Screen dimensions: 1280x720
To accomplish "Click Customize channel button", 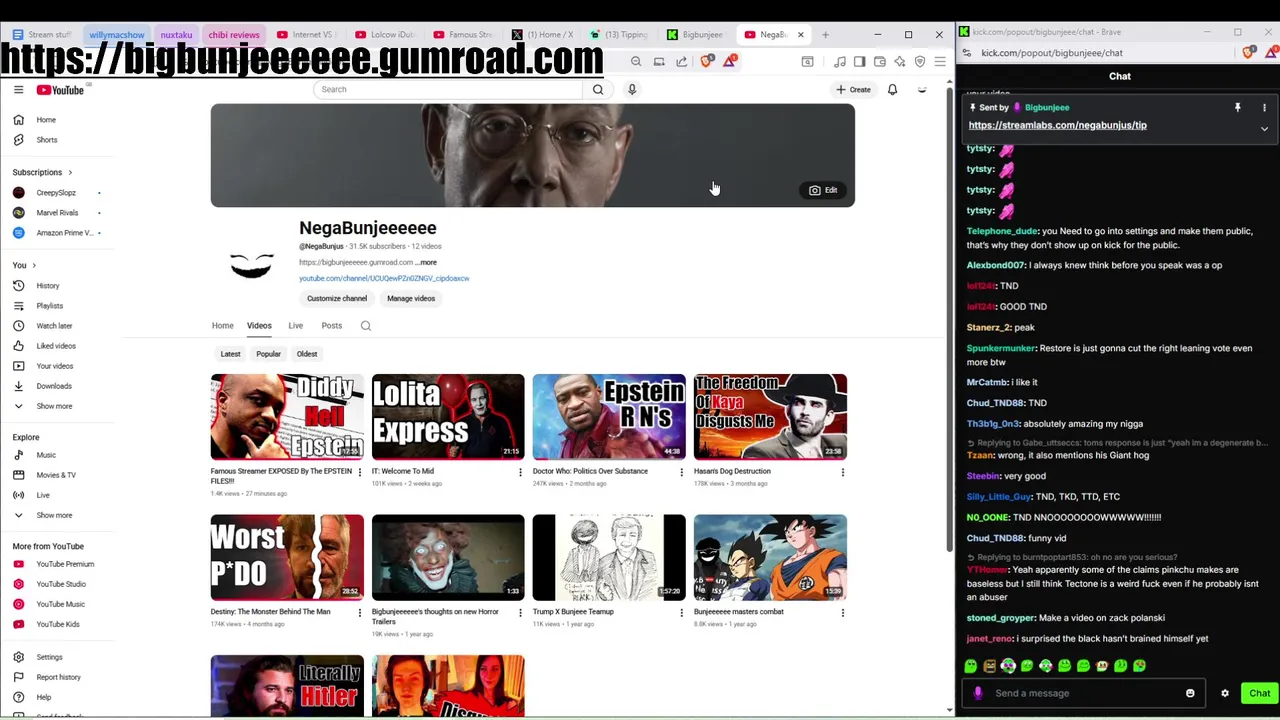I will (337, 299).
